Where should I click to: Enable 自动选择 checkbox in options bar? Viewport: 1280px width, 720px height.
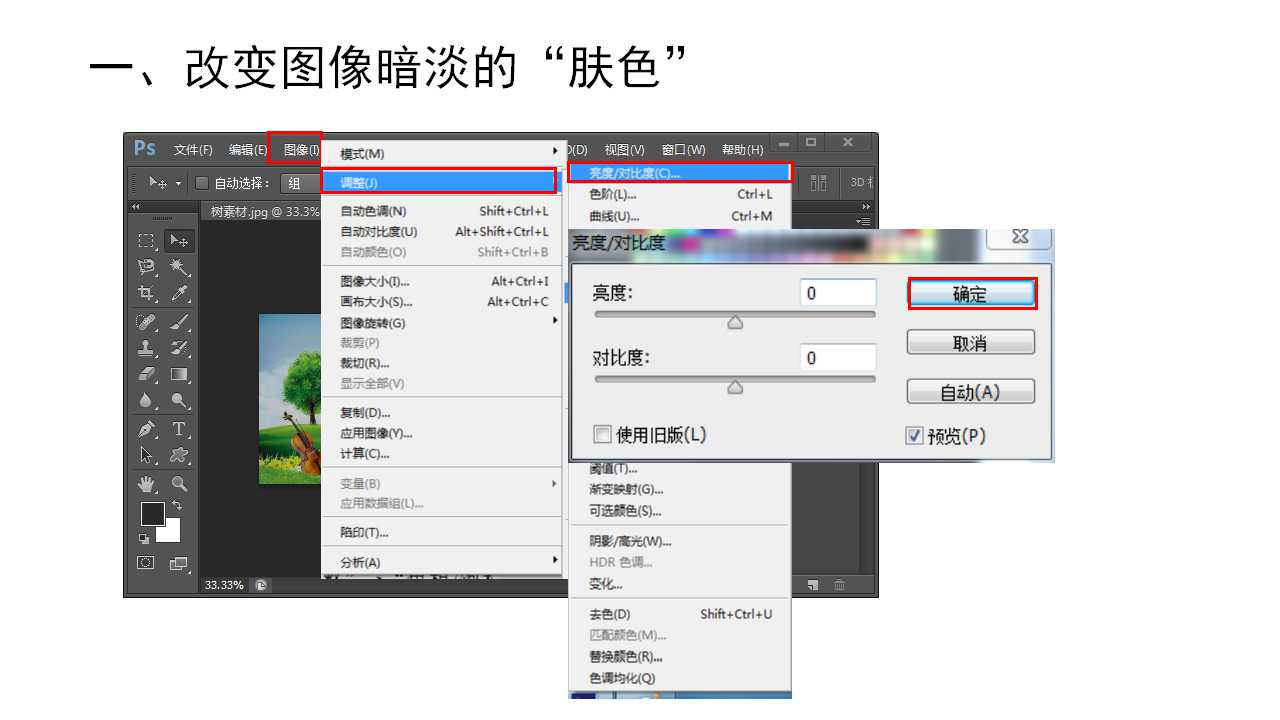(202, 183)
